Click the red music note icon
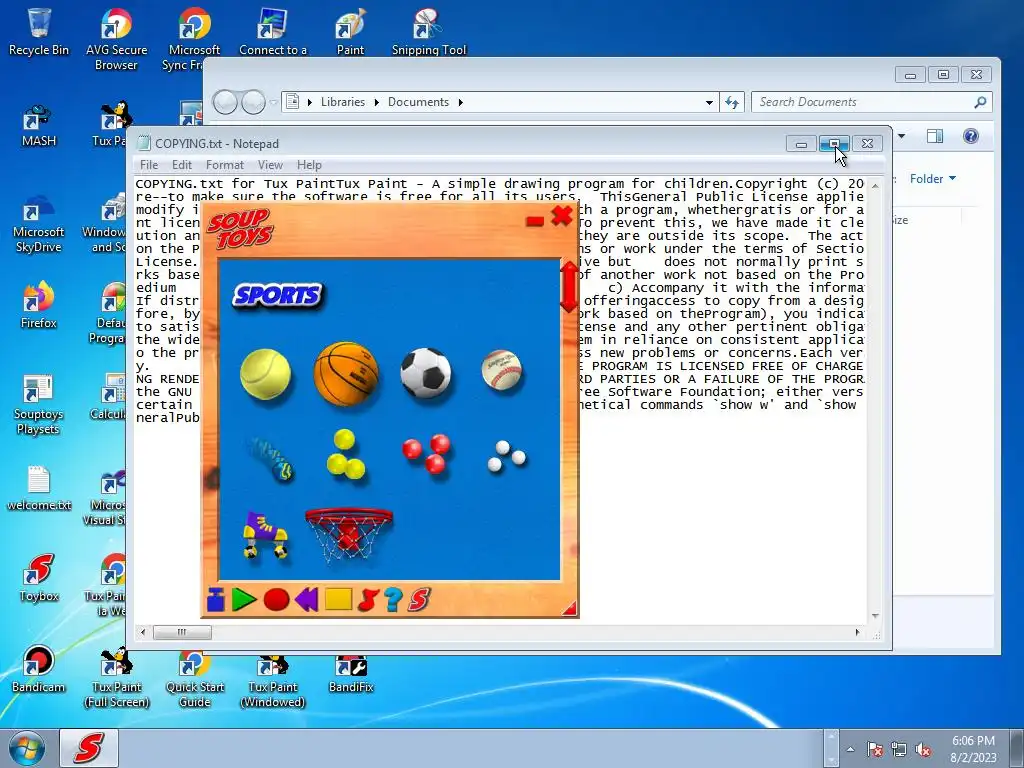The image size is (1024, 768). (x=368, y=600)
